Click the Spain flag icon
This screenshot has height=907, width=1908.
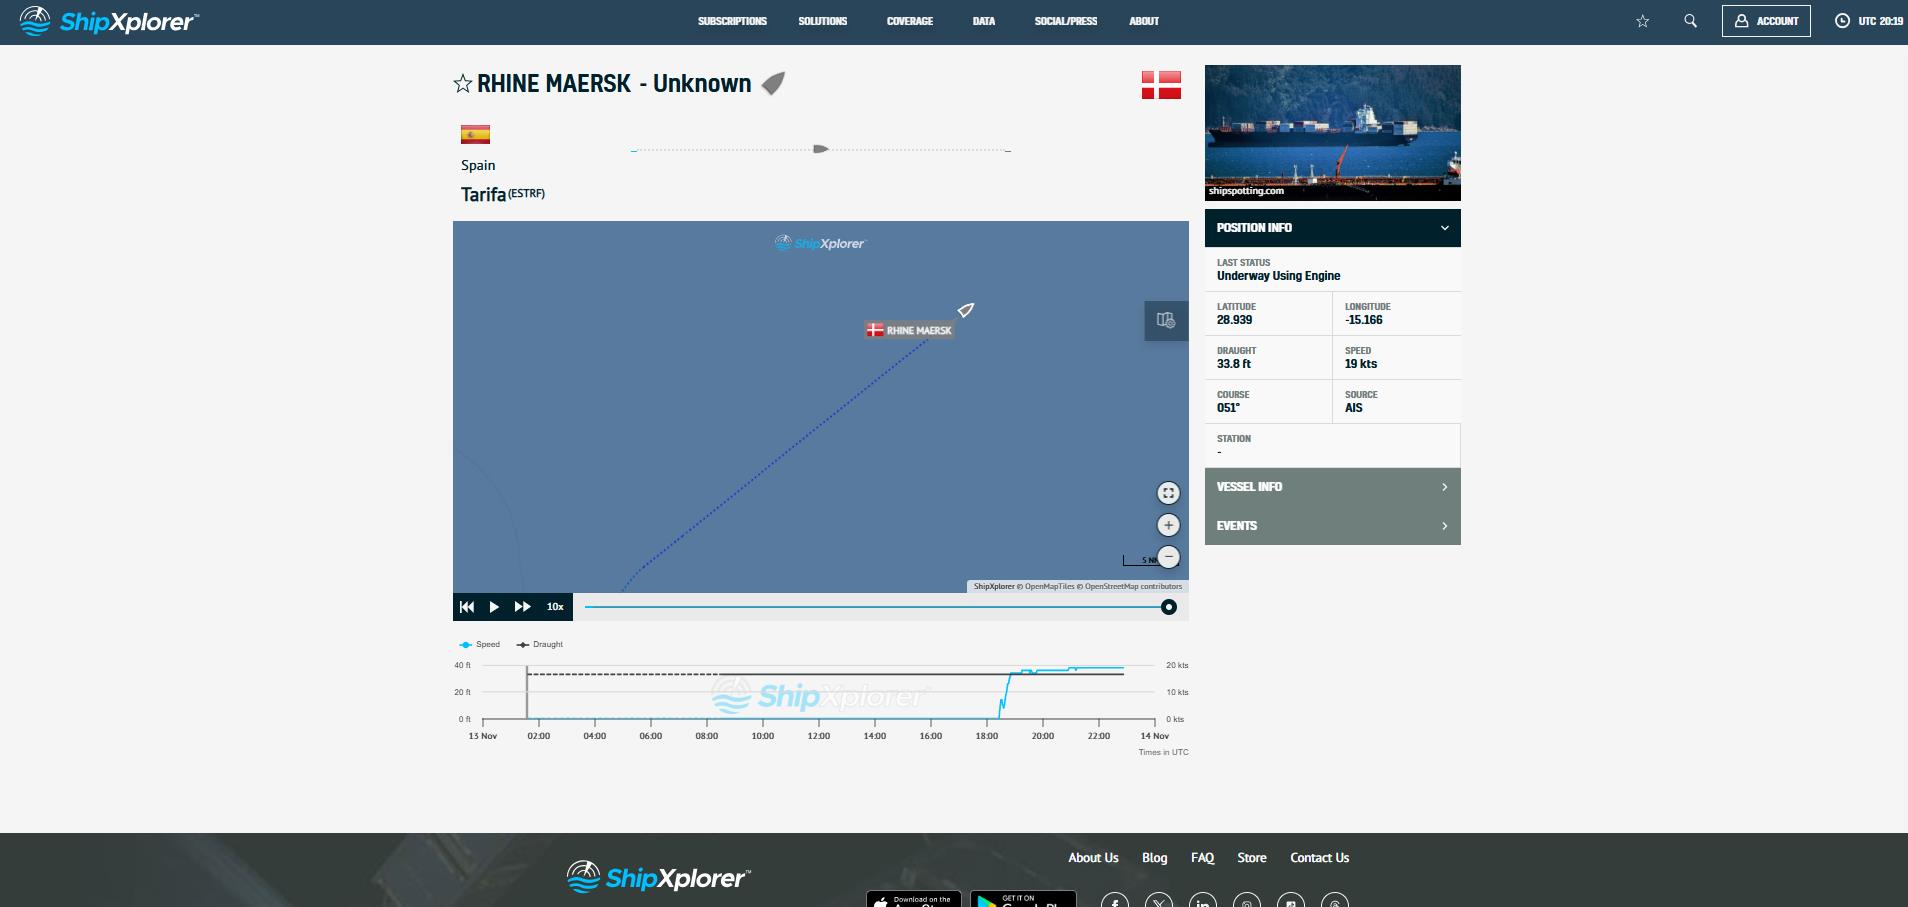[x=475, y=134]
